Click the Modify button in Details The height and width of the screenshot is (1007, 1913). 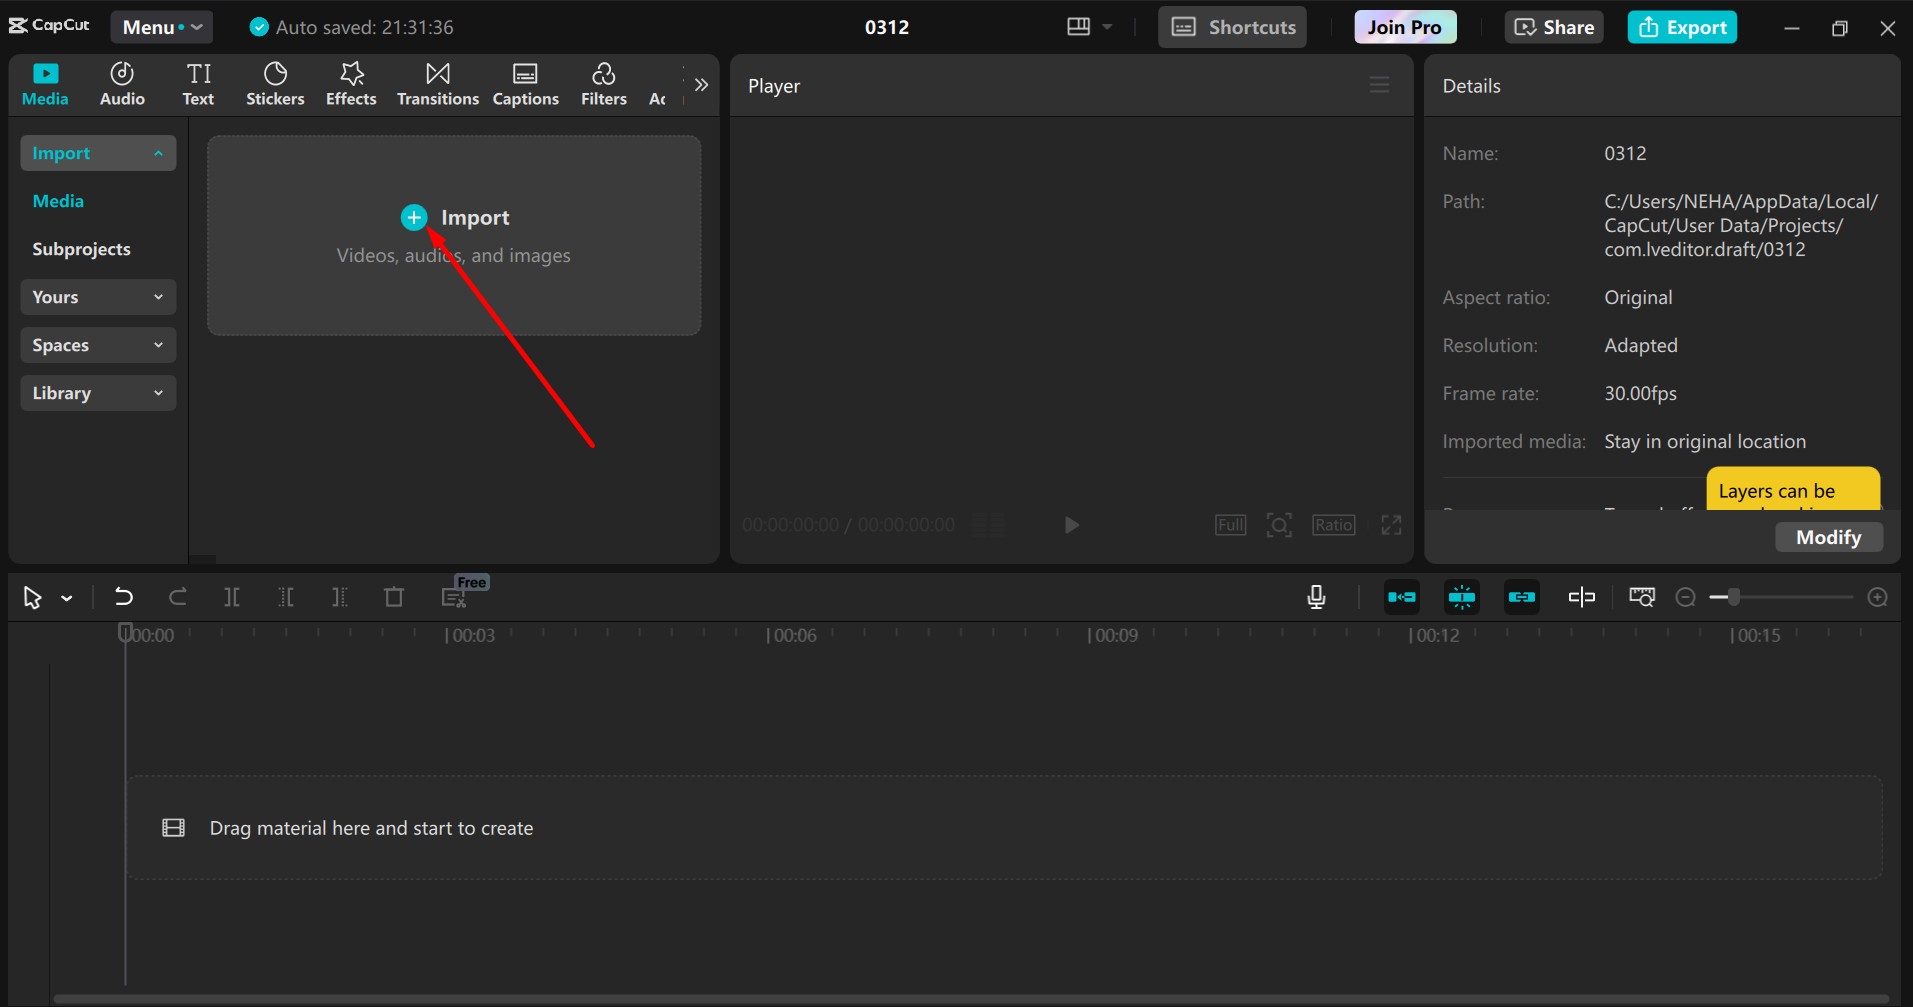point(1828,537)
